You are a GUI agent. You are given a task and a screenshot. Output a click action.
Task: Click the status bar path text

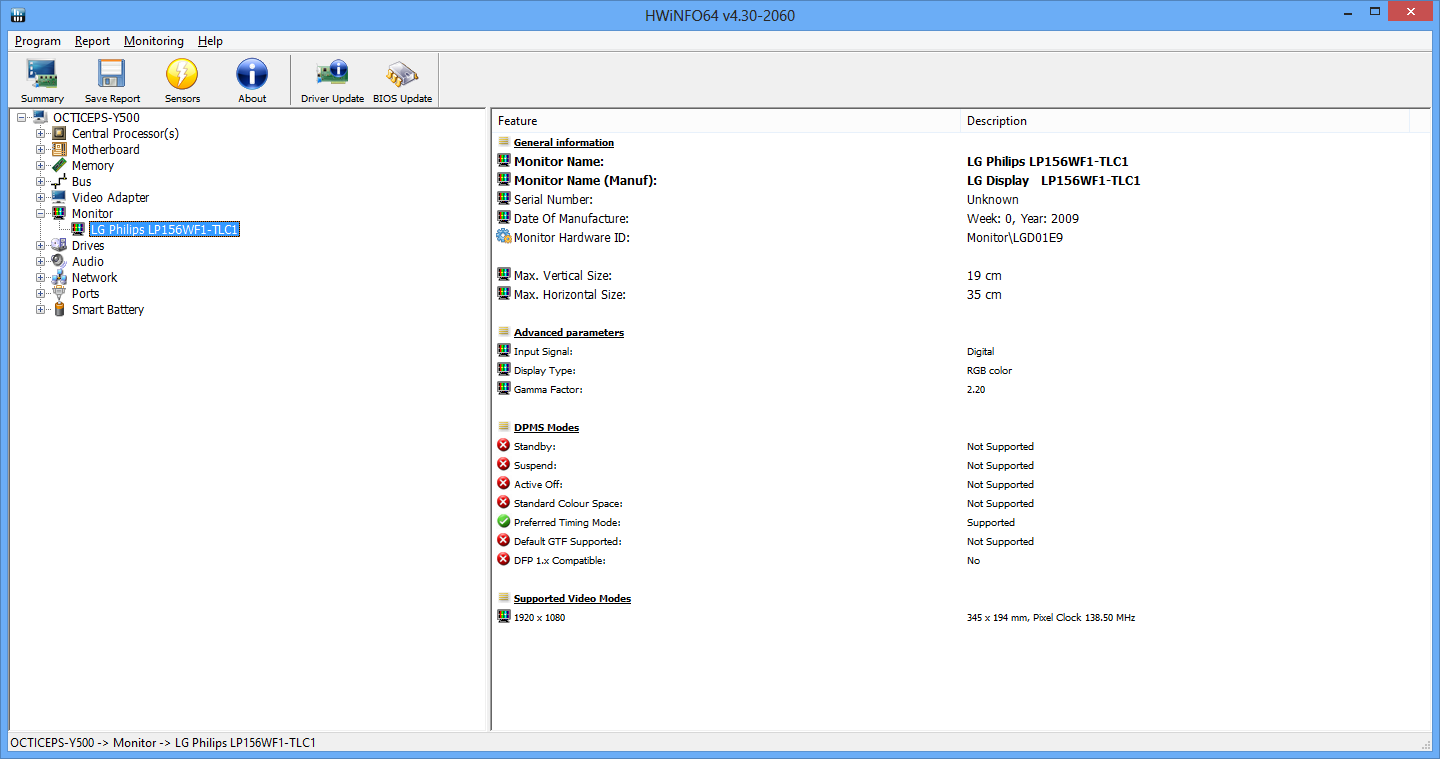click(162, 743)
